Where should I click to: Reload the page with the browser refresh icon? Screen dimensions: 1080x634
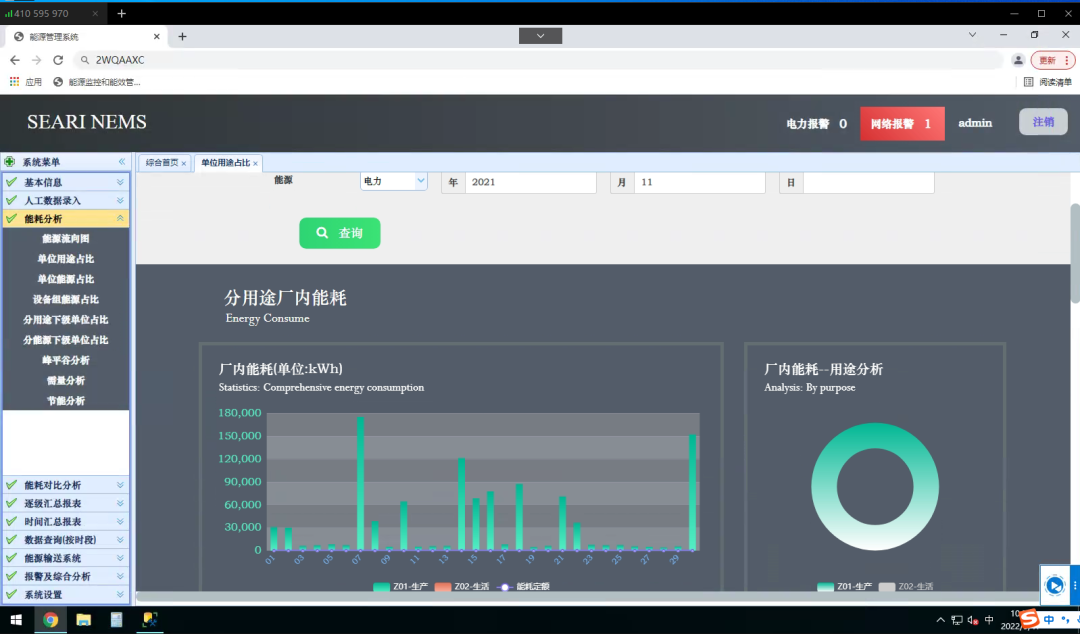[x=58, y=60]
